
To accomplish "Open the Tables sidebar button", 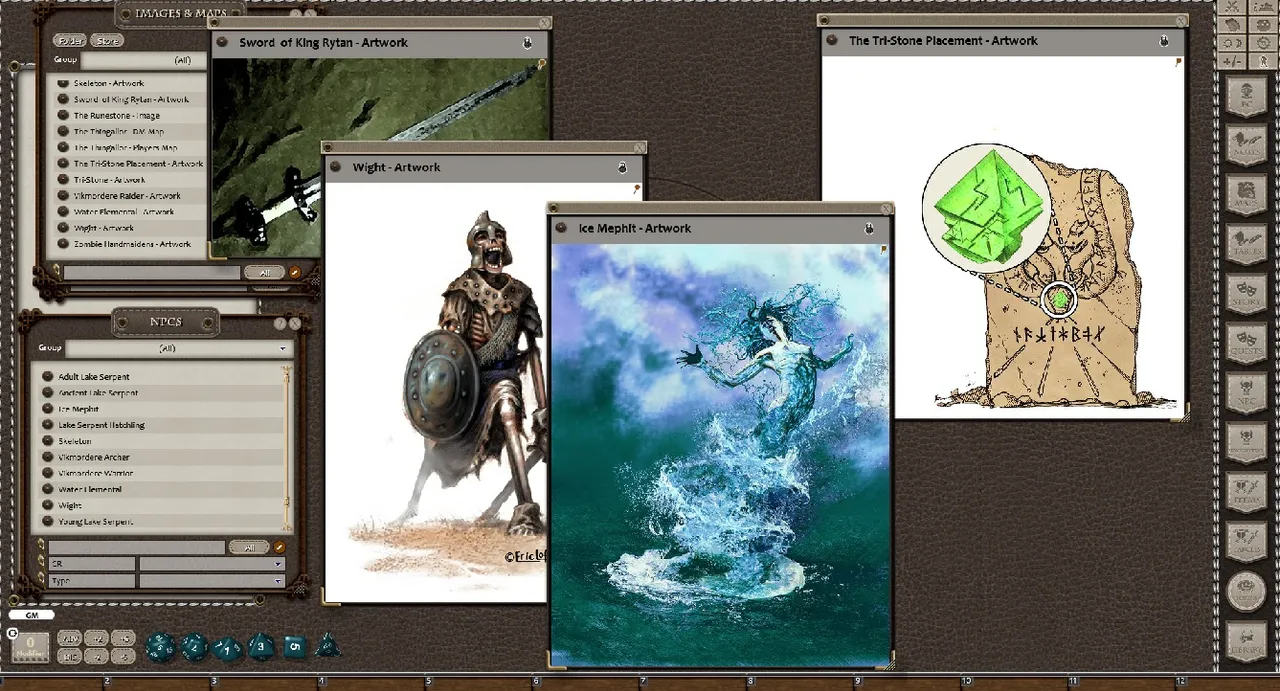I will pyautogui.click(x=1246, y=243).
